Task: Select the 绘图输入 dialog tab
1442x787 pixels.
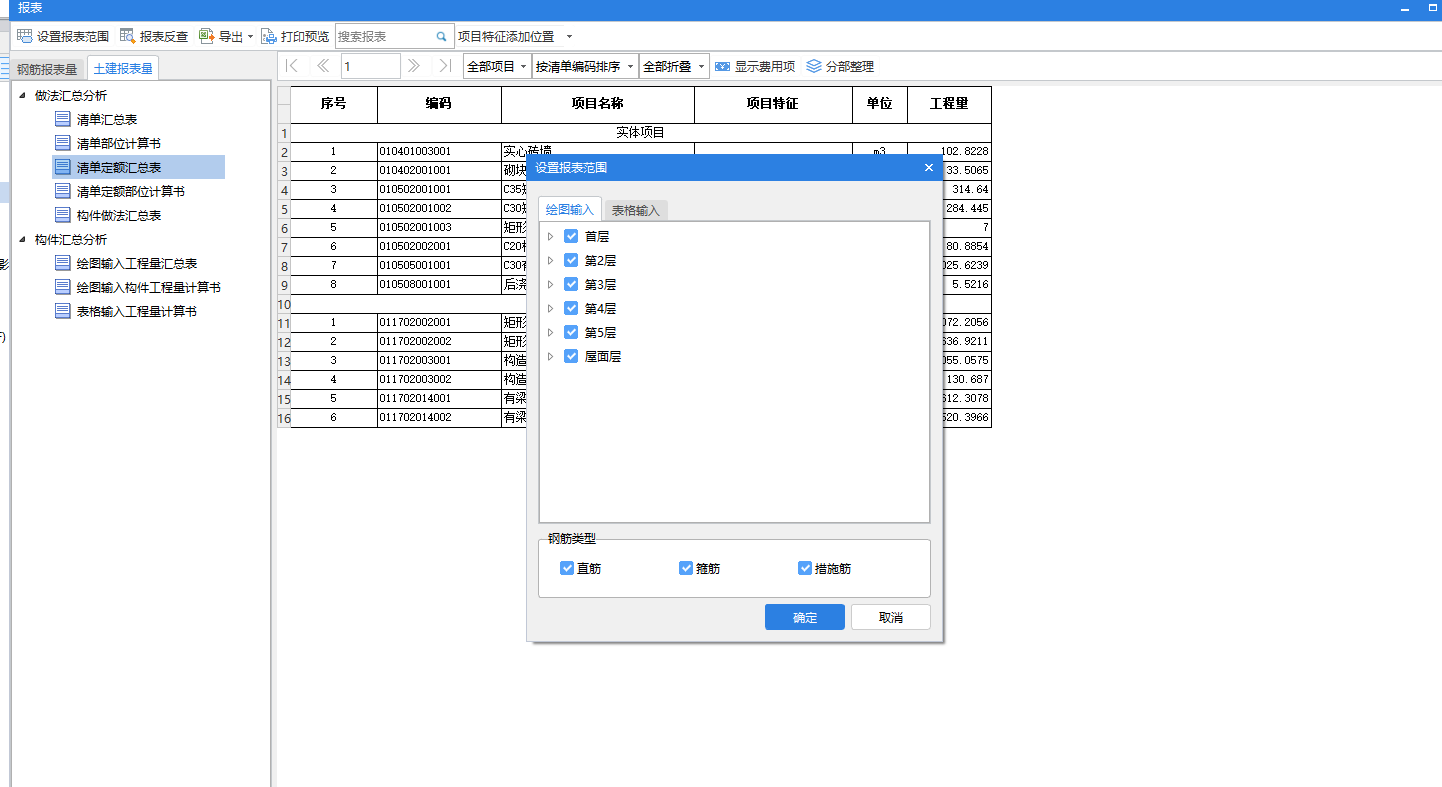Action: pos(570,209)
